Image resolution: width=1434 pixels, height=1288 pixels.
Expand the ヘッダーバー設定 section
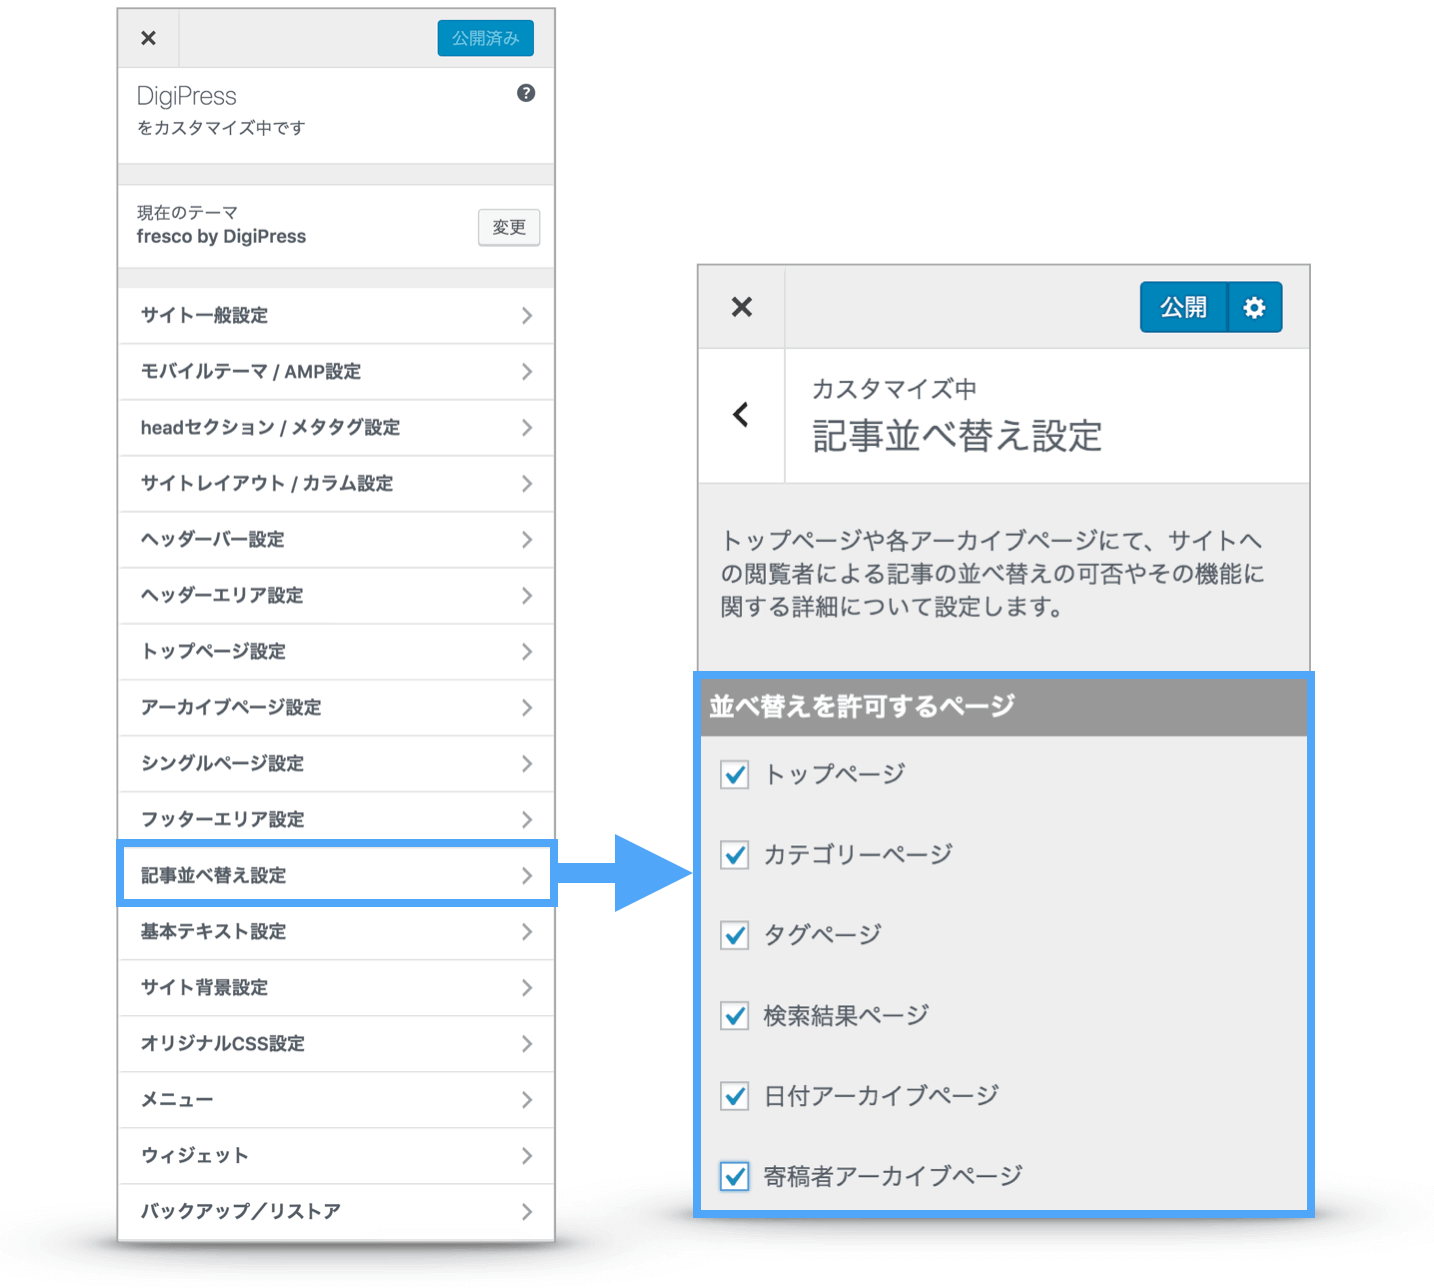pos(336,540)
